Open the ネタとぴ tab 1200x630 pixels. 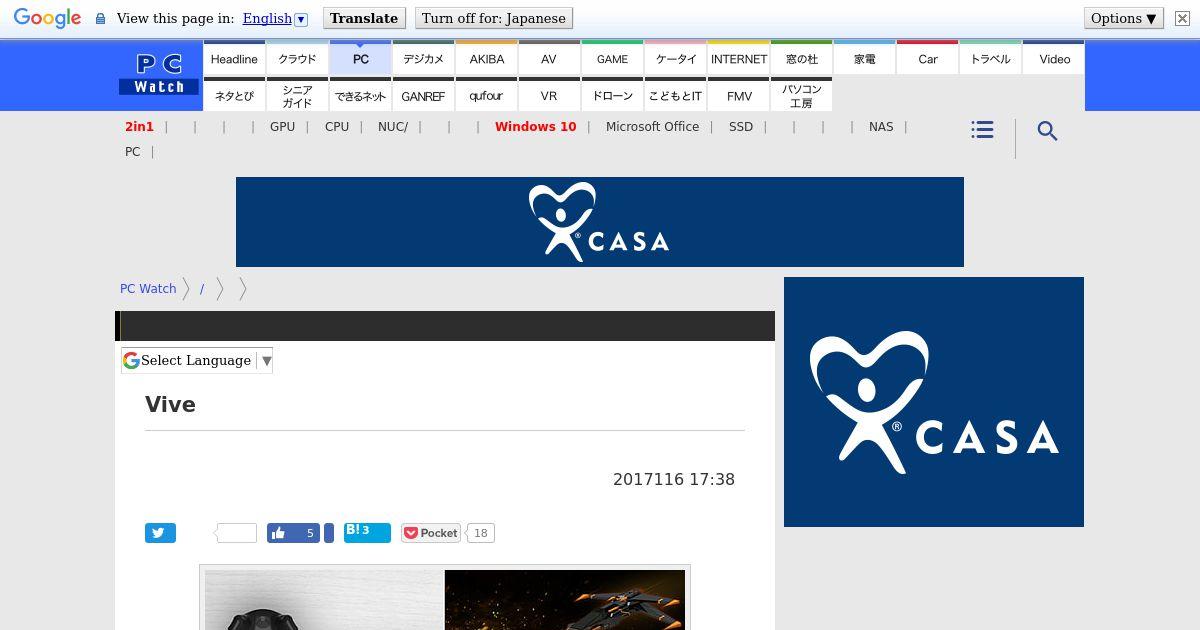coord(234,96)
